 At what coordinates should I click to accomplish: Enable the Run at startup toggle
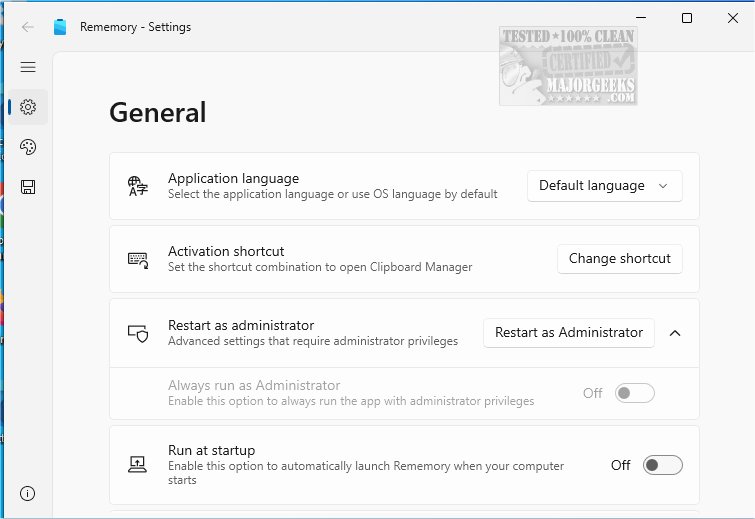pos(663,465)
